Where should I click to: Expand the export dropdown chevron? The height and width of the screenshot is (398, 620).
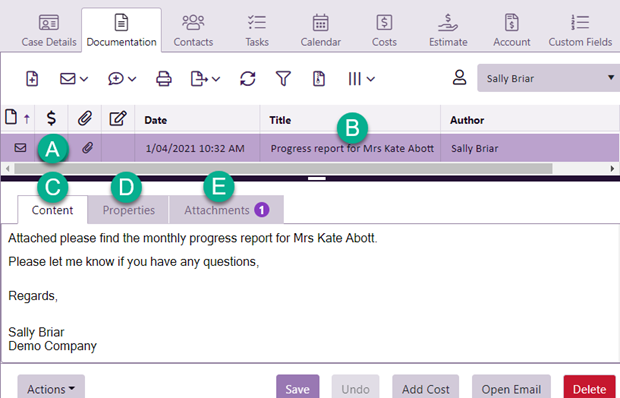pyautogui.click(x=216, y=79)
